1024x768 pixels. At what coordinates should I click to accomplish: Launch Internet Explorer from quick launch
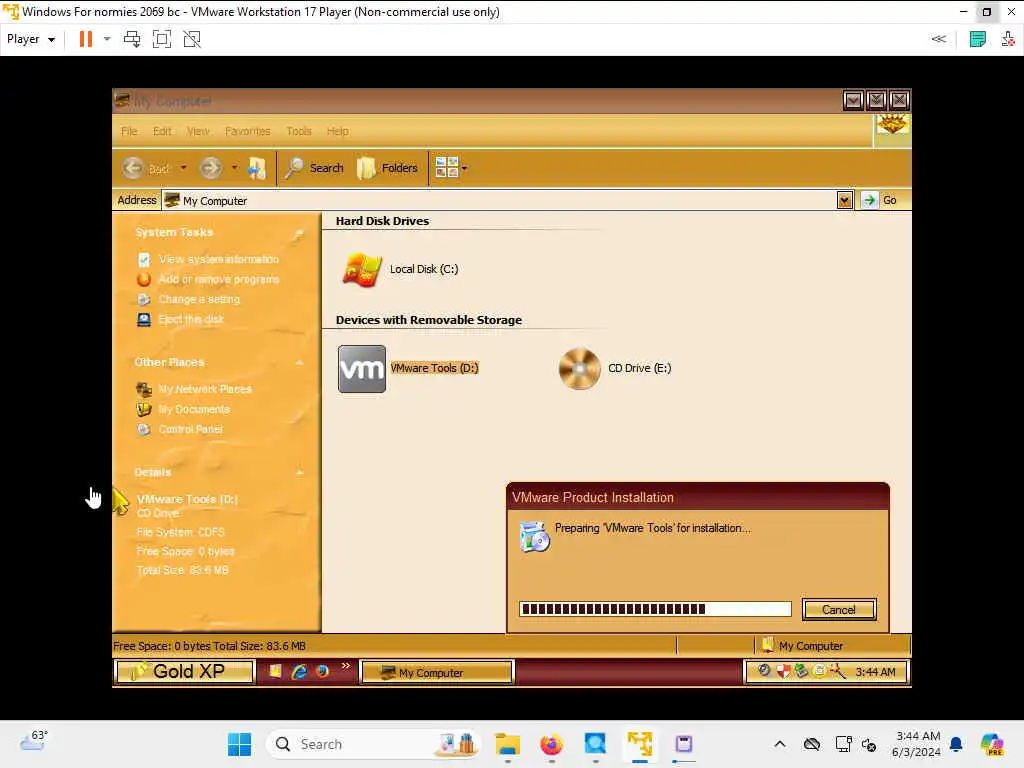coord(299,671)
